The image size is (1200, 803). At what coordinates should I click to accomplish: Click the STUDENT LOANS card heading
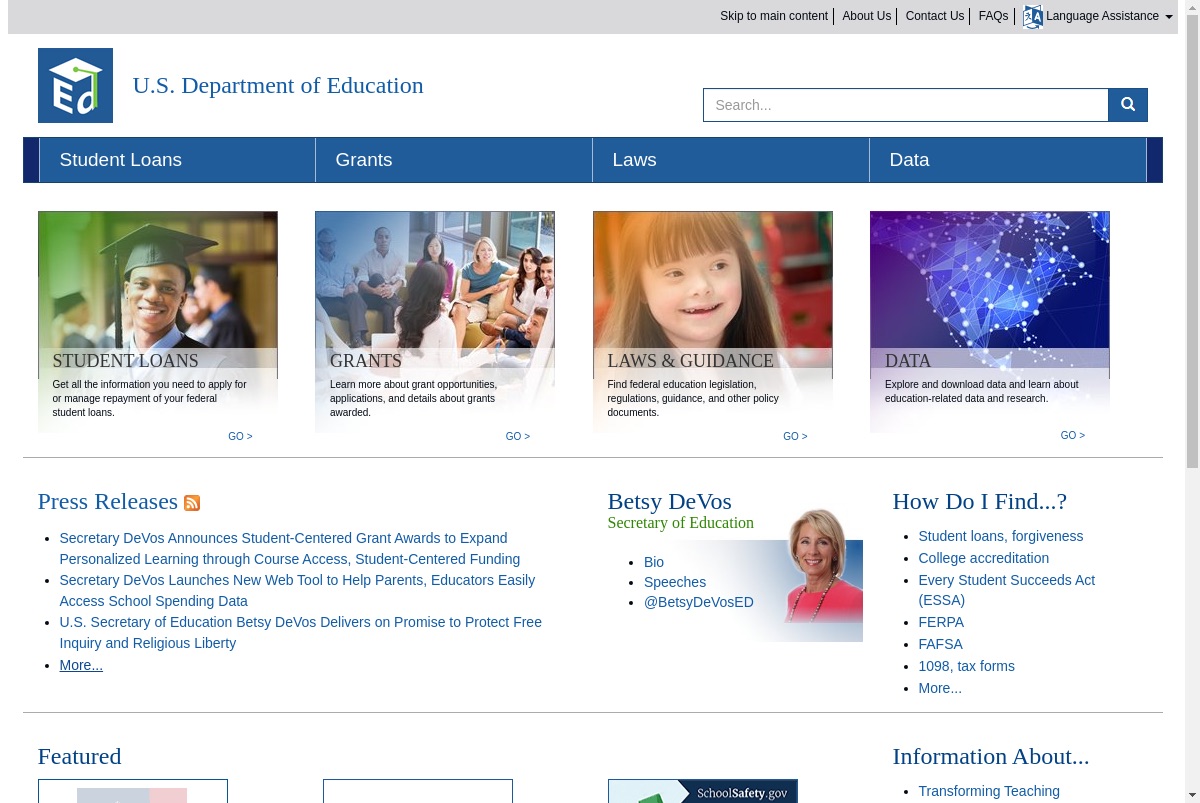[125, 361]
